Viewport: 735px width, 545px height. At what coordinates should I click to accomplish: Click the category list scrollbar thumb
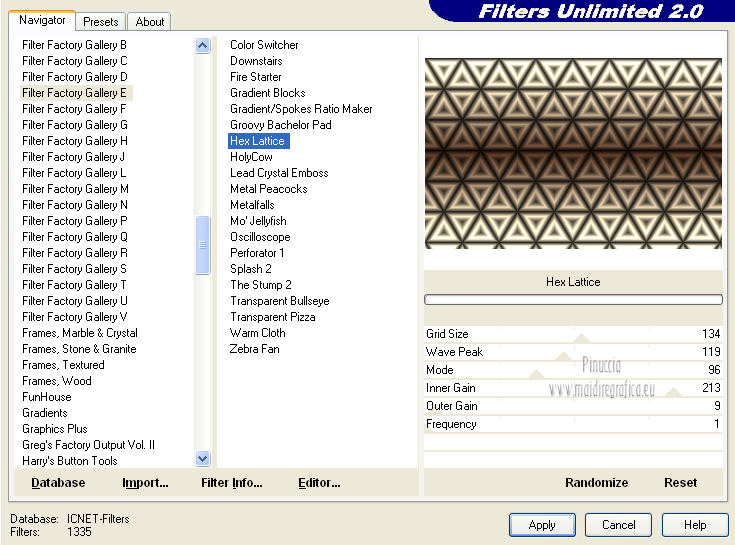(202, 245)
